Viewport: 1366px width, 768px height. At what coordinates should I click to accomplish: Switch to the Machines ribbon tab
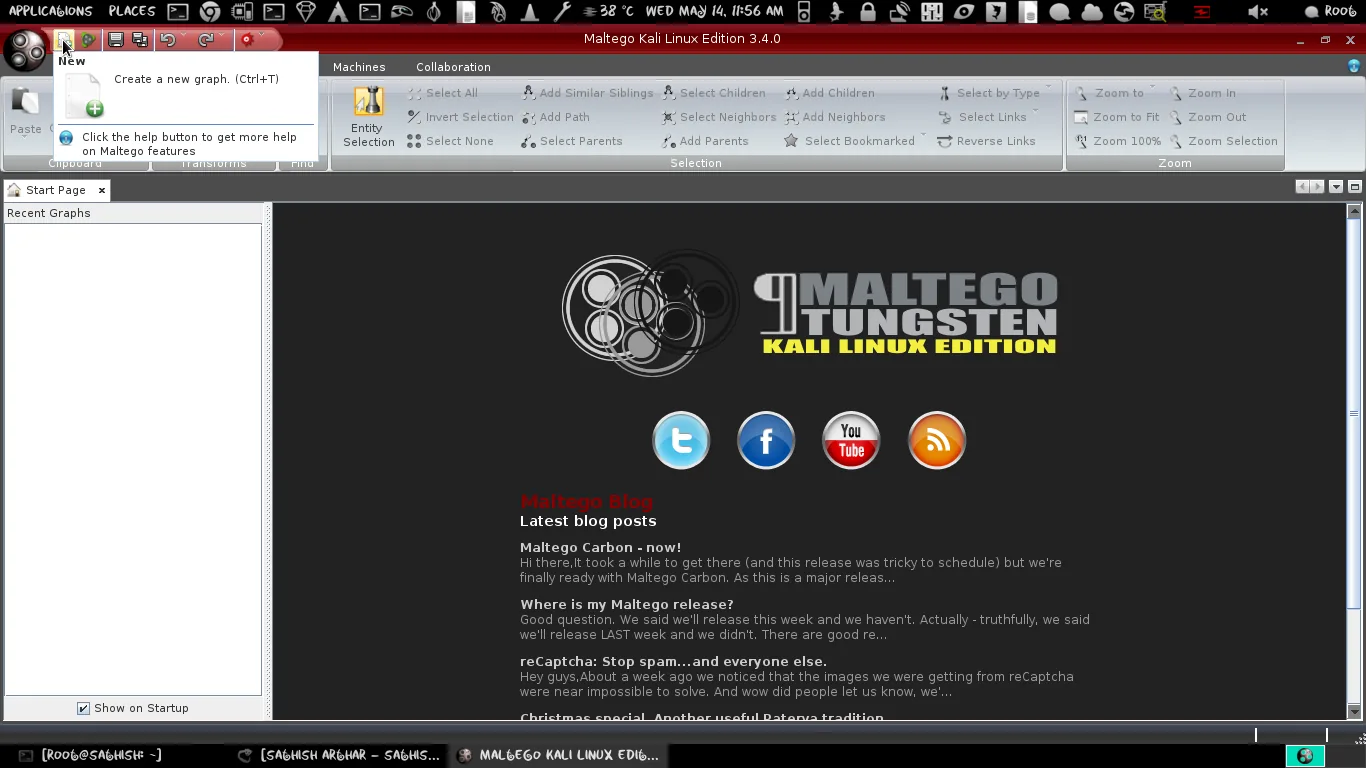[359, 67]
